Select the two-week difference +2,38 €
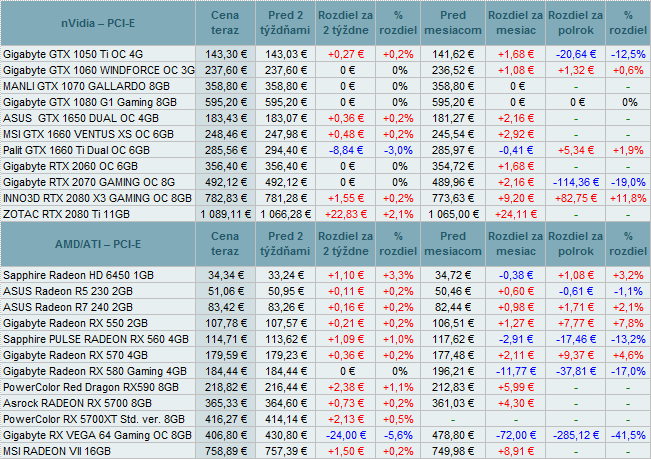Viewport: 651px width, 459px height. [x=346, y=388]
